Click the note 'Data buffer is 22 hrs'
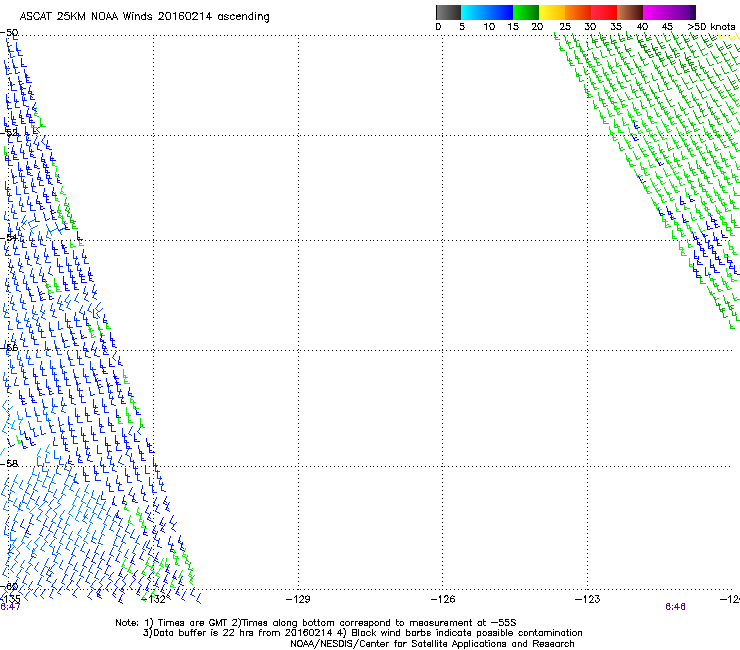The height and width of the screenshot is (650, 740). (x=205, y=633)
